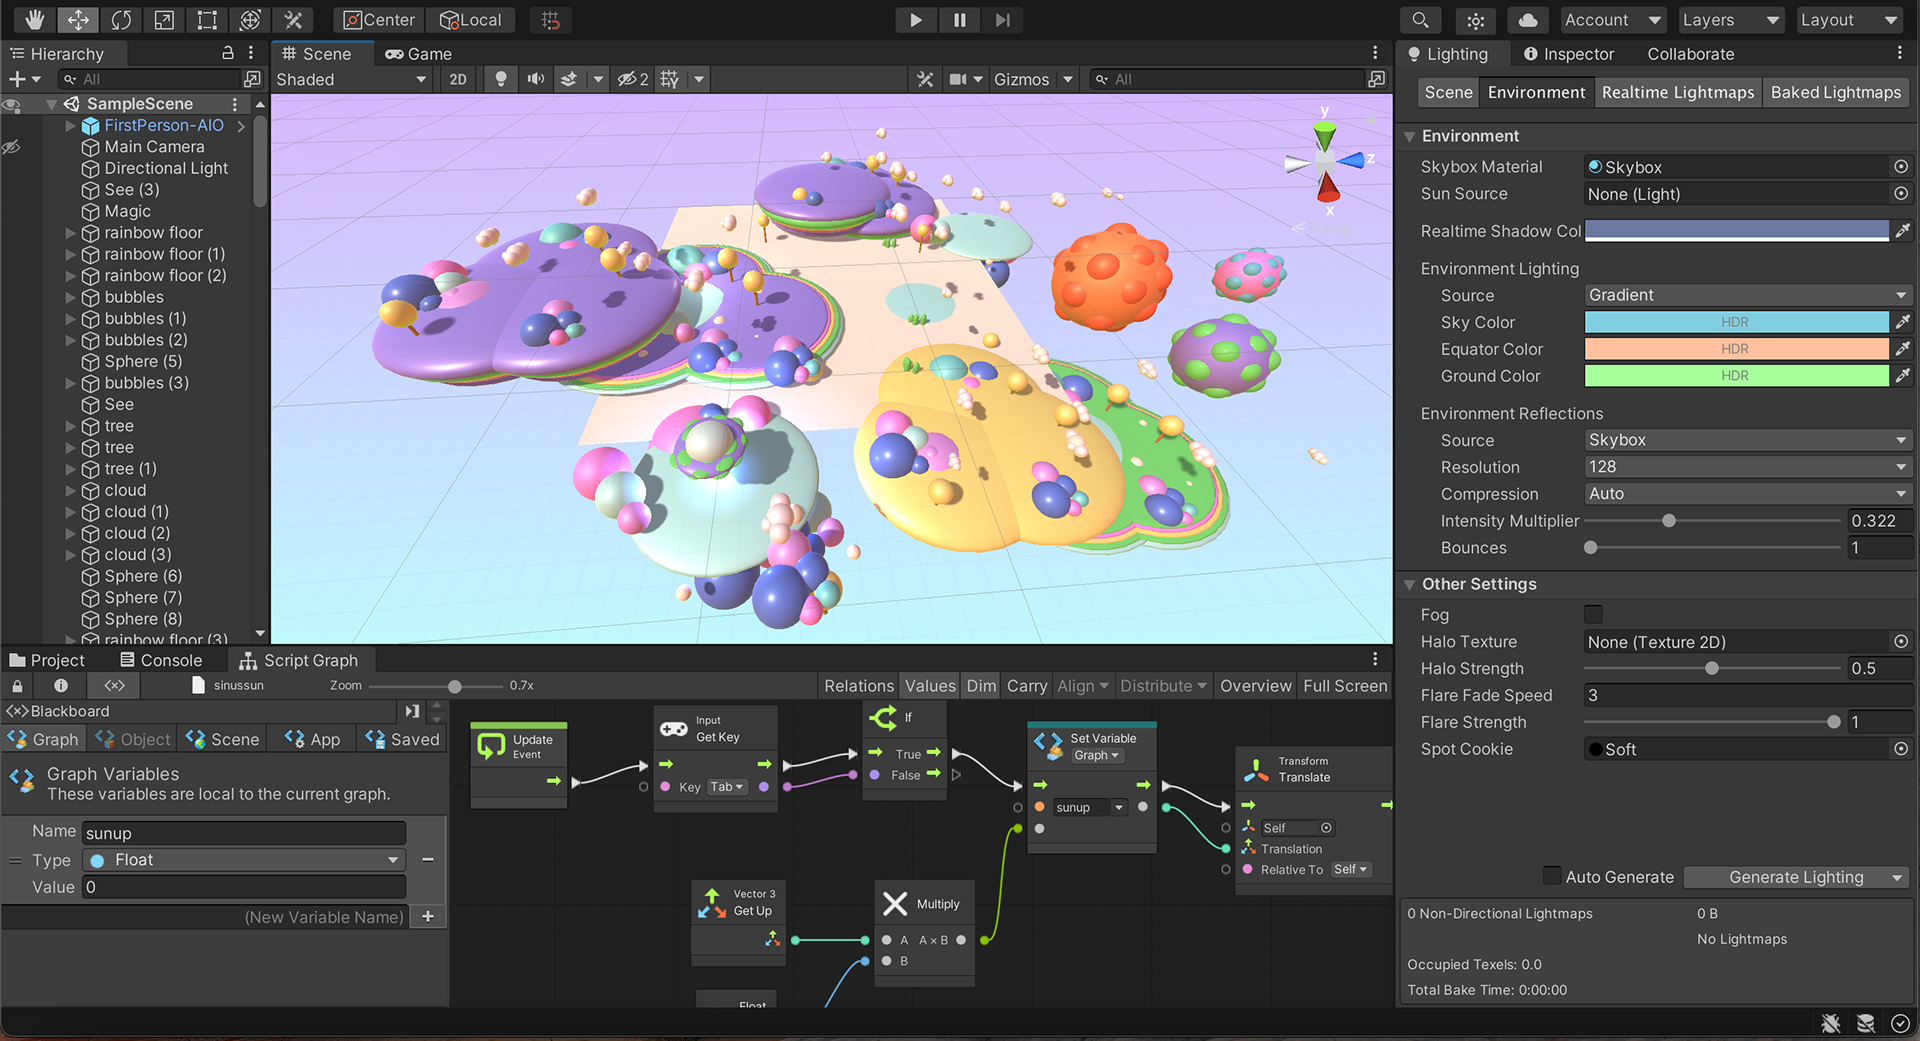Open the Shaded draw mode dropdown
This screenshot has width=1920, height=1041.
(351, 79)
